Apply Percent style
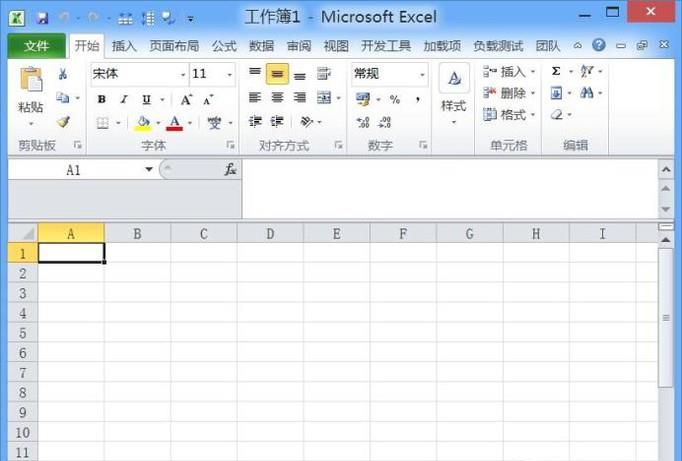 (395, 100)
